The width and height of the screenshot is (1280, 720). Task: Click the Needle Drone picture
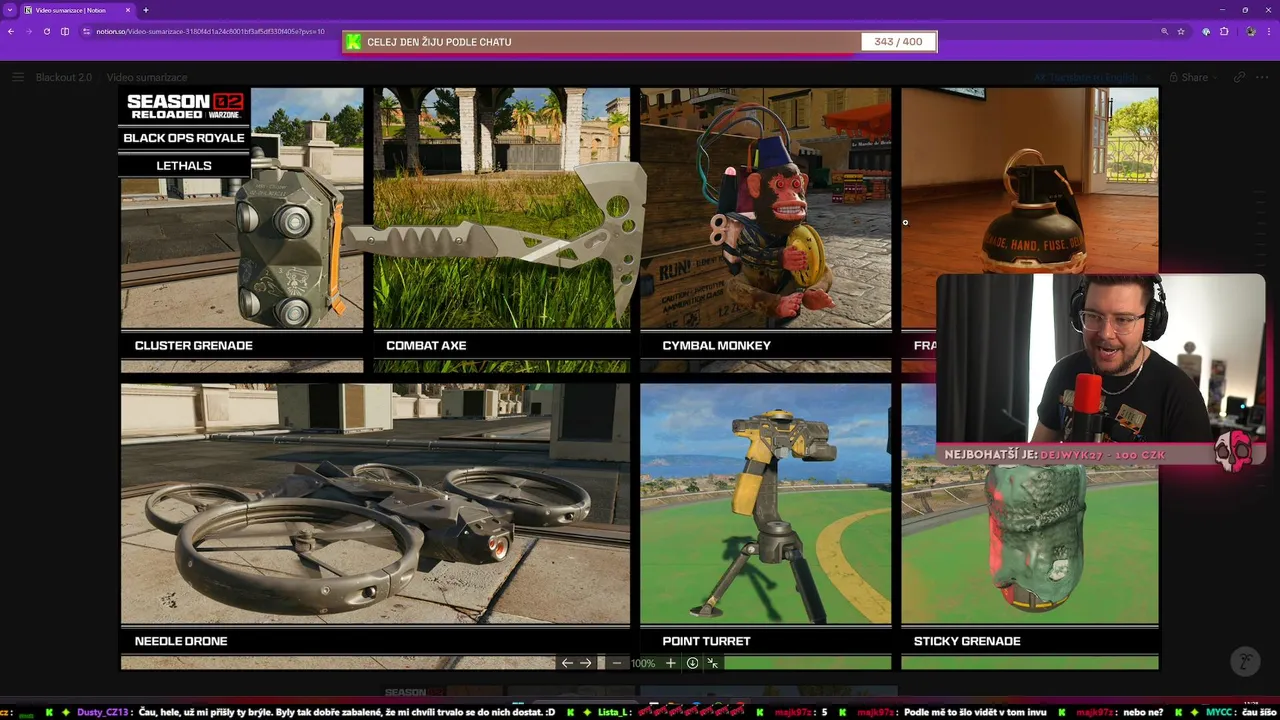pos(376,504)
